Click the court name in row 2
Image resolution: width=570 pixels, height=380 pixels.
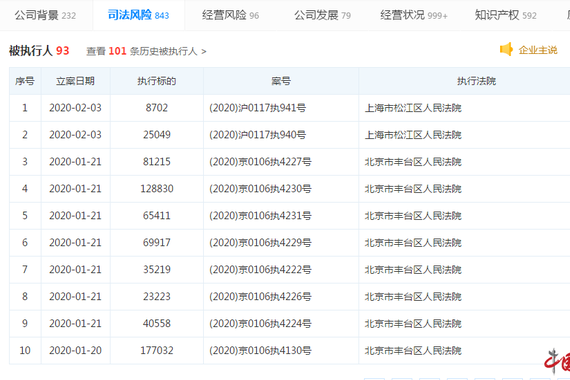pos(413,135)
